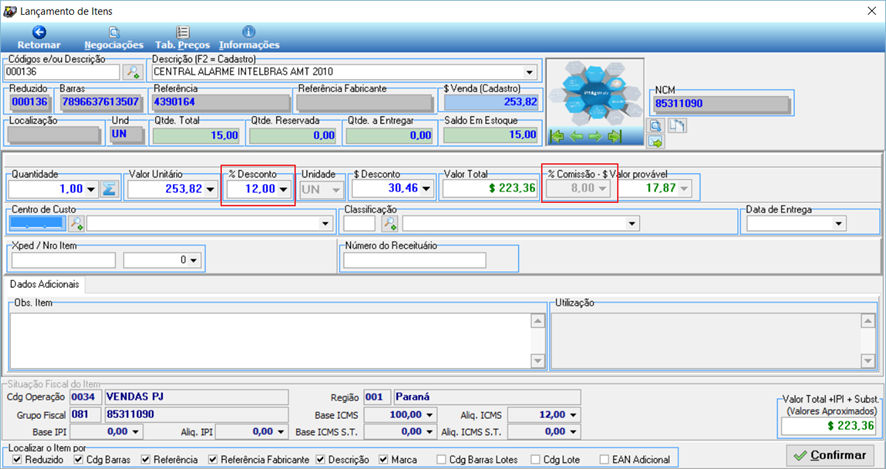Expand the Centro de Custo dropdown
This screenshot has height=469, width=886.
point(325,224)
